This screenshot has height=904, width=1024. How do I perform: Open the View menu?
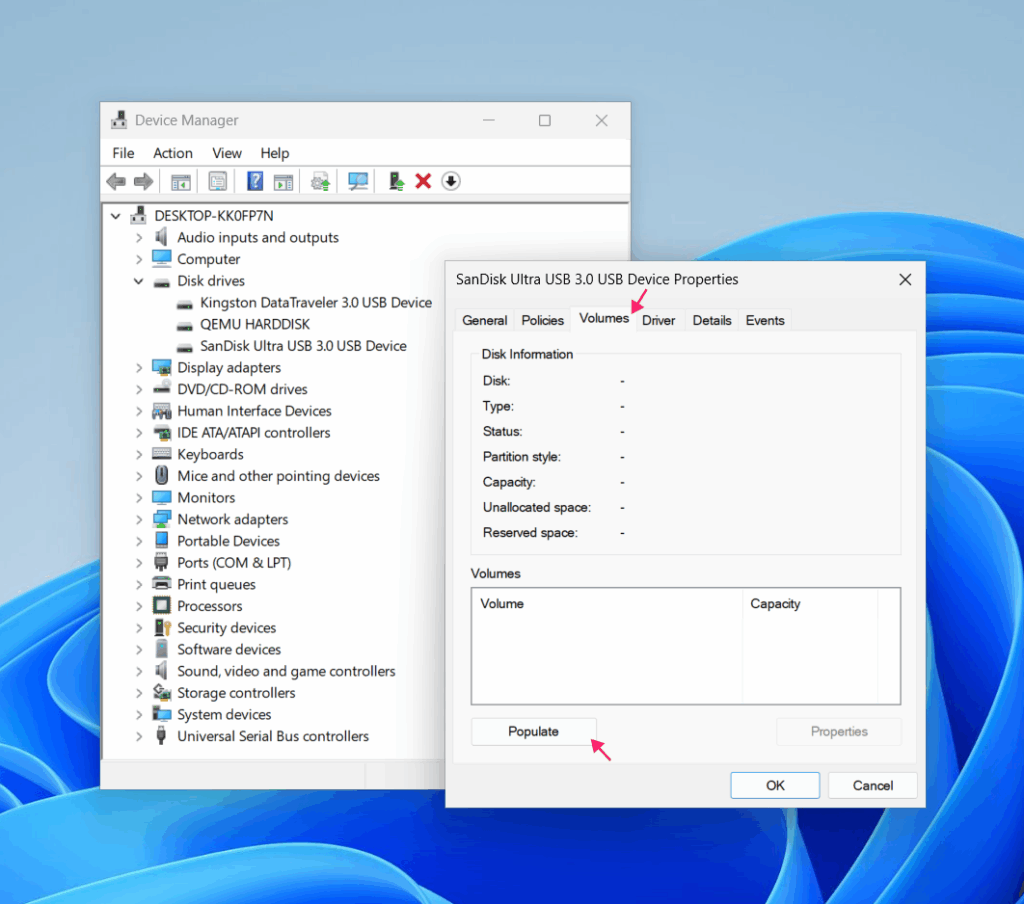click(227, 153)
